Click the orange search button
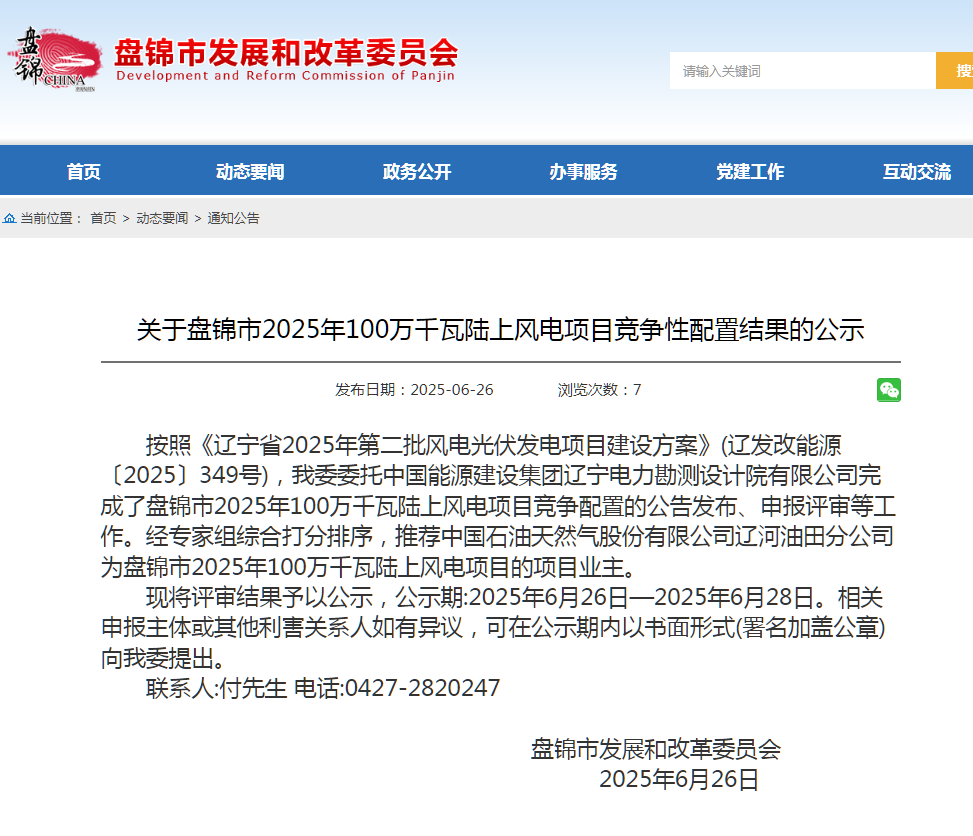 [957, 71]
